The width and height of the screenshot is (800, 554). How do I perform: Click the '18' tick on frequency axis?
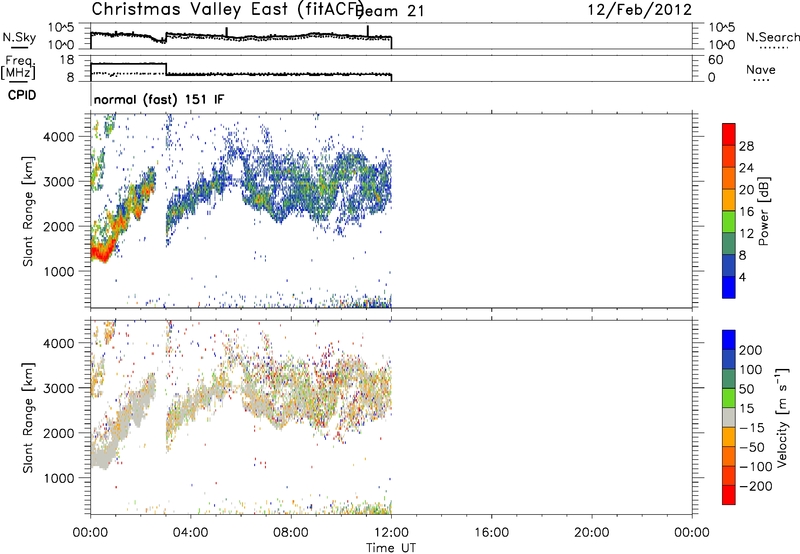67,60
